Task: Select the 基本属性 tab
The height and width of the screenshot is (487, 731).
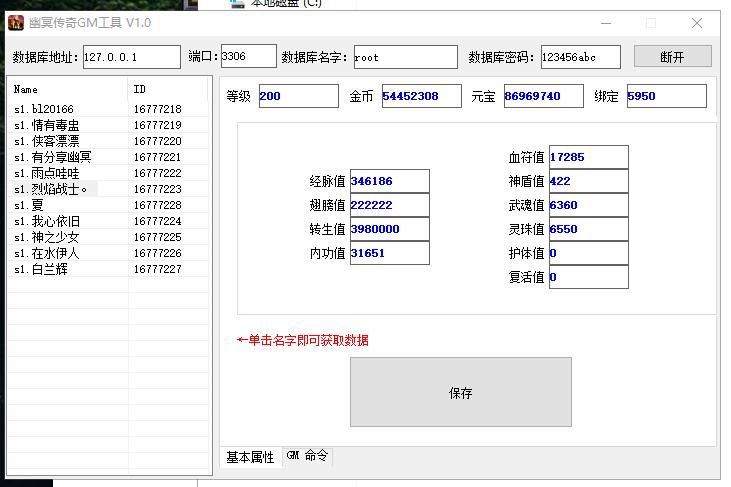Action: point(250,457)
